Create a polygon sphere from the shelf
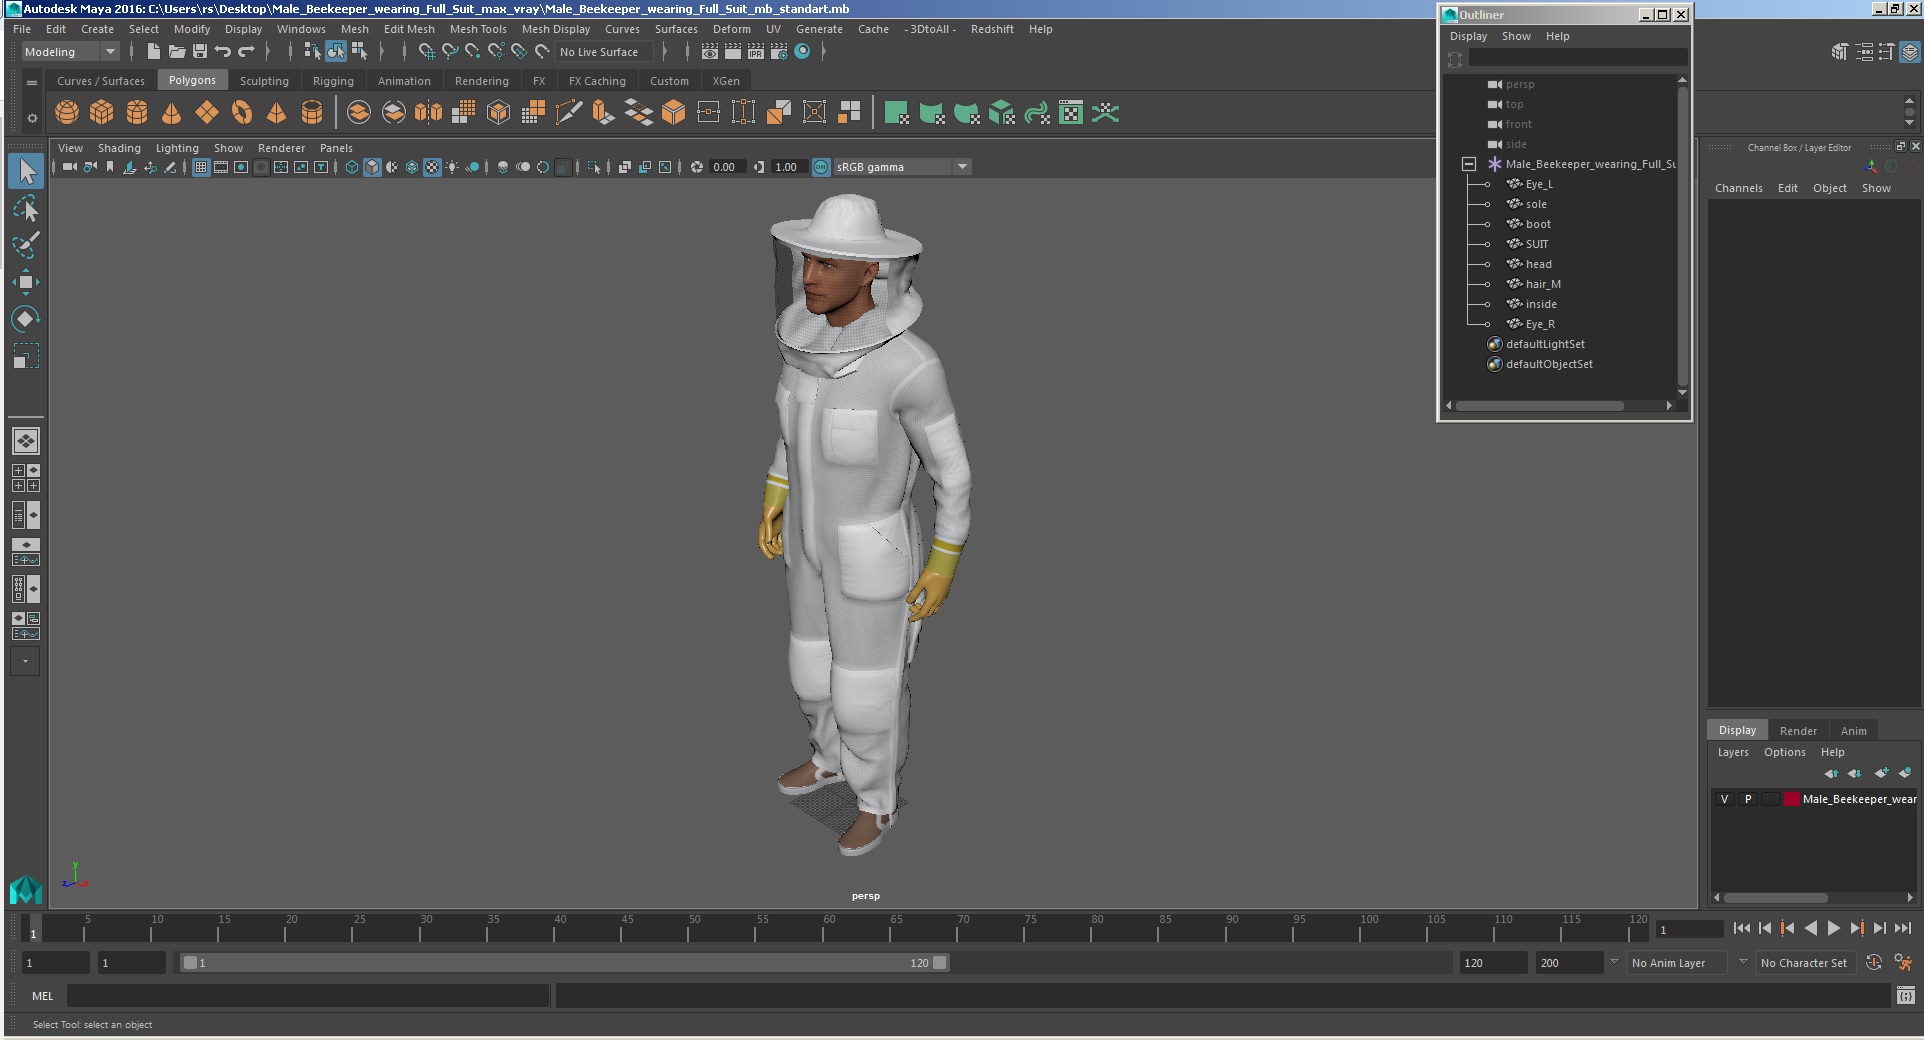The width and height of the screenshot is (1924, 1040). click(x=67, y=113)
